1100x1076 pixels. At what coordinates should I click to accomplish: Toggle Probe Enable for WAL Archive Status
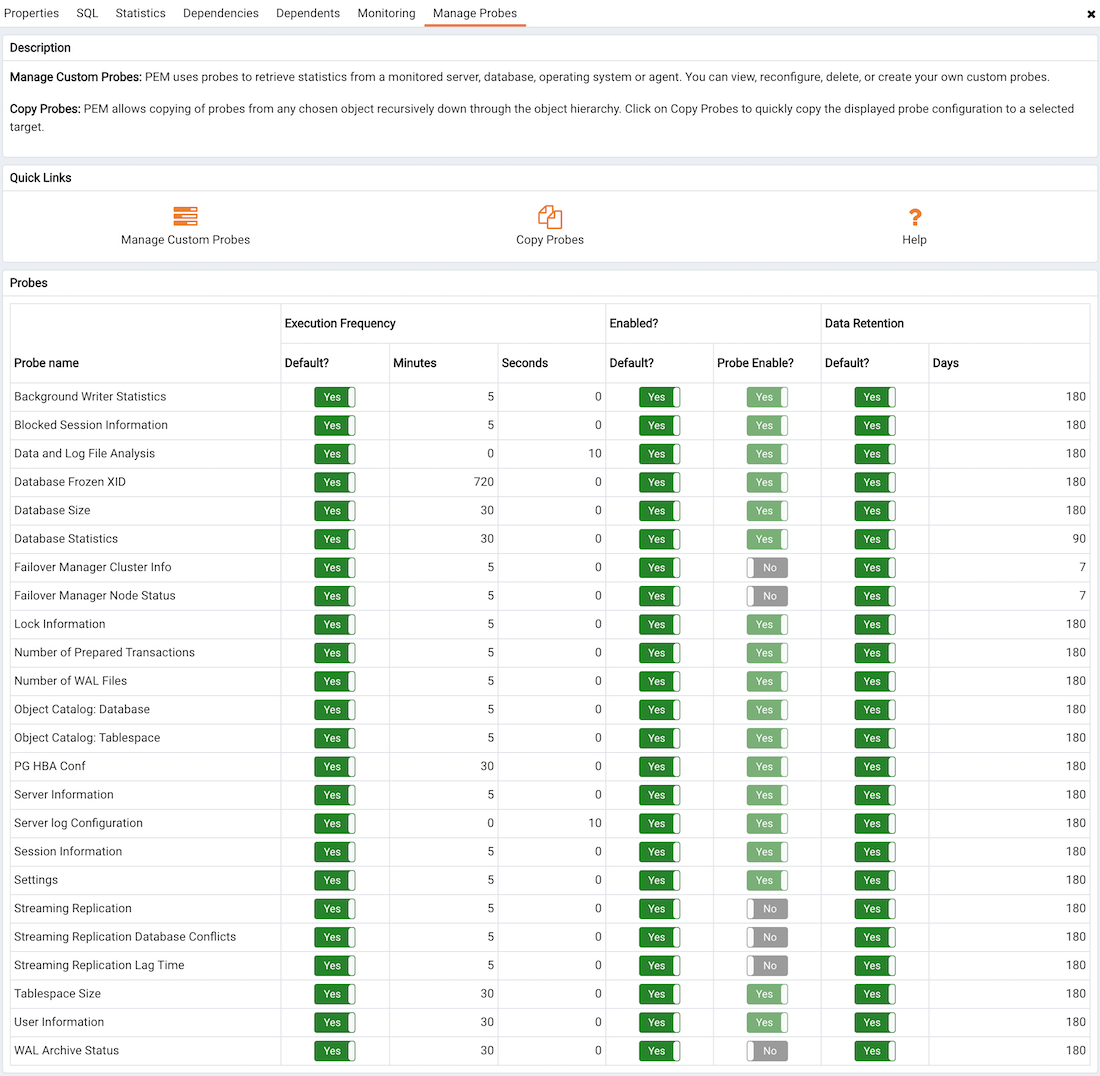(767, 1051)
